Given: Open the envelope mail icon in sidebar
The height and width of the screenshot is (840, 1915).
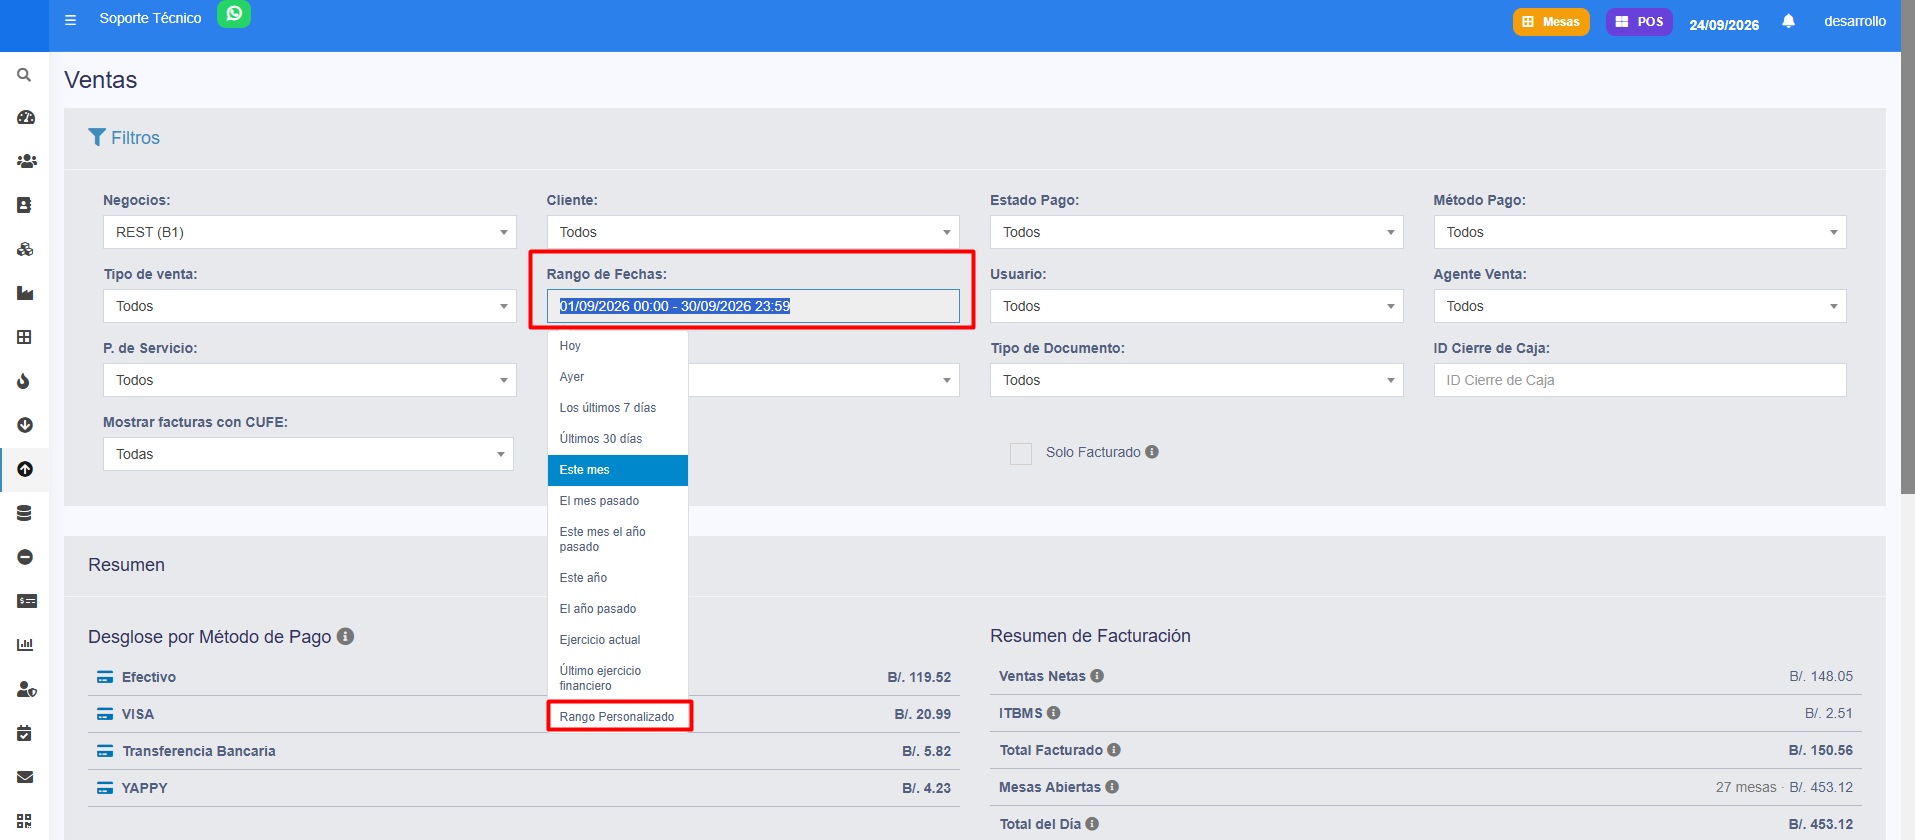Looking at the screenshot, I should tap(25, 777).
